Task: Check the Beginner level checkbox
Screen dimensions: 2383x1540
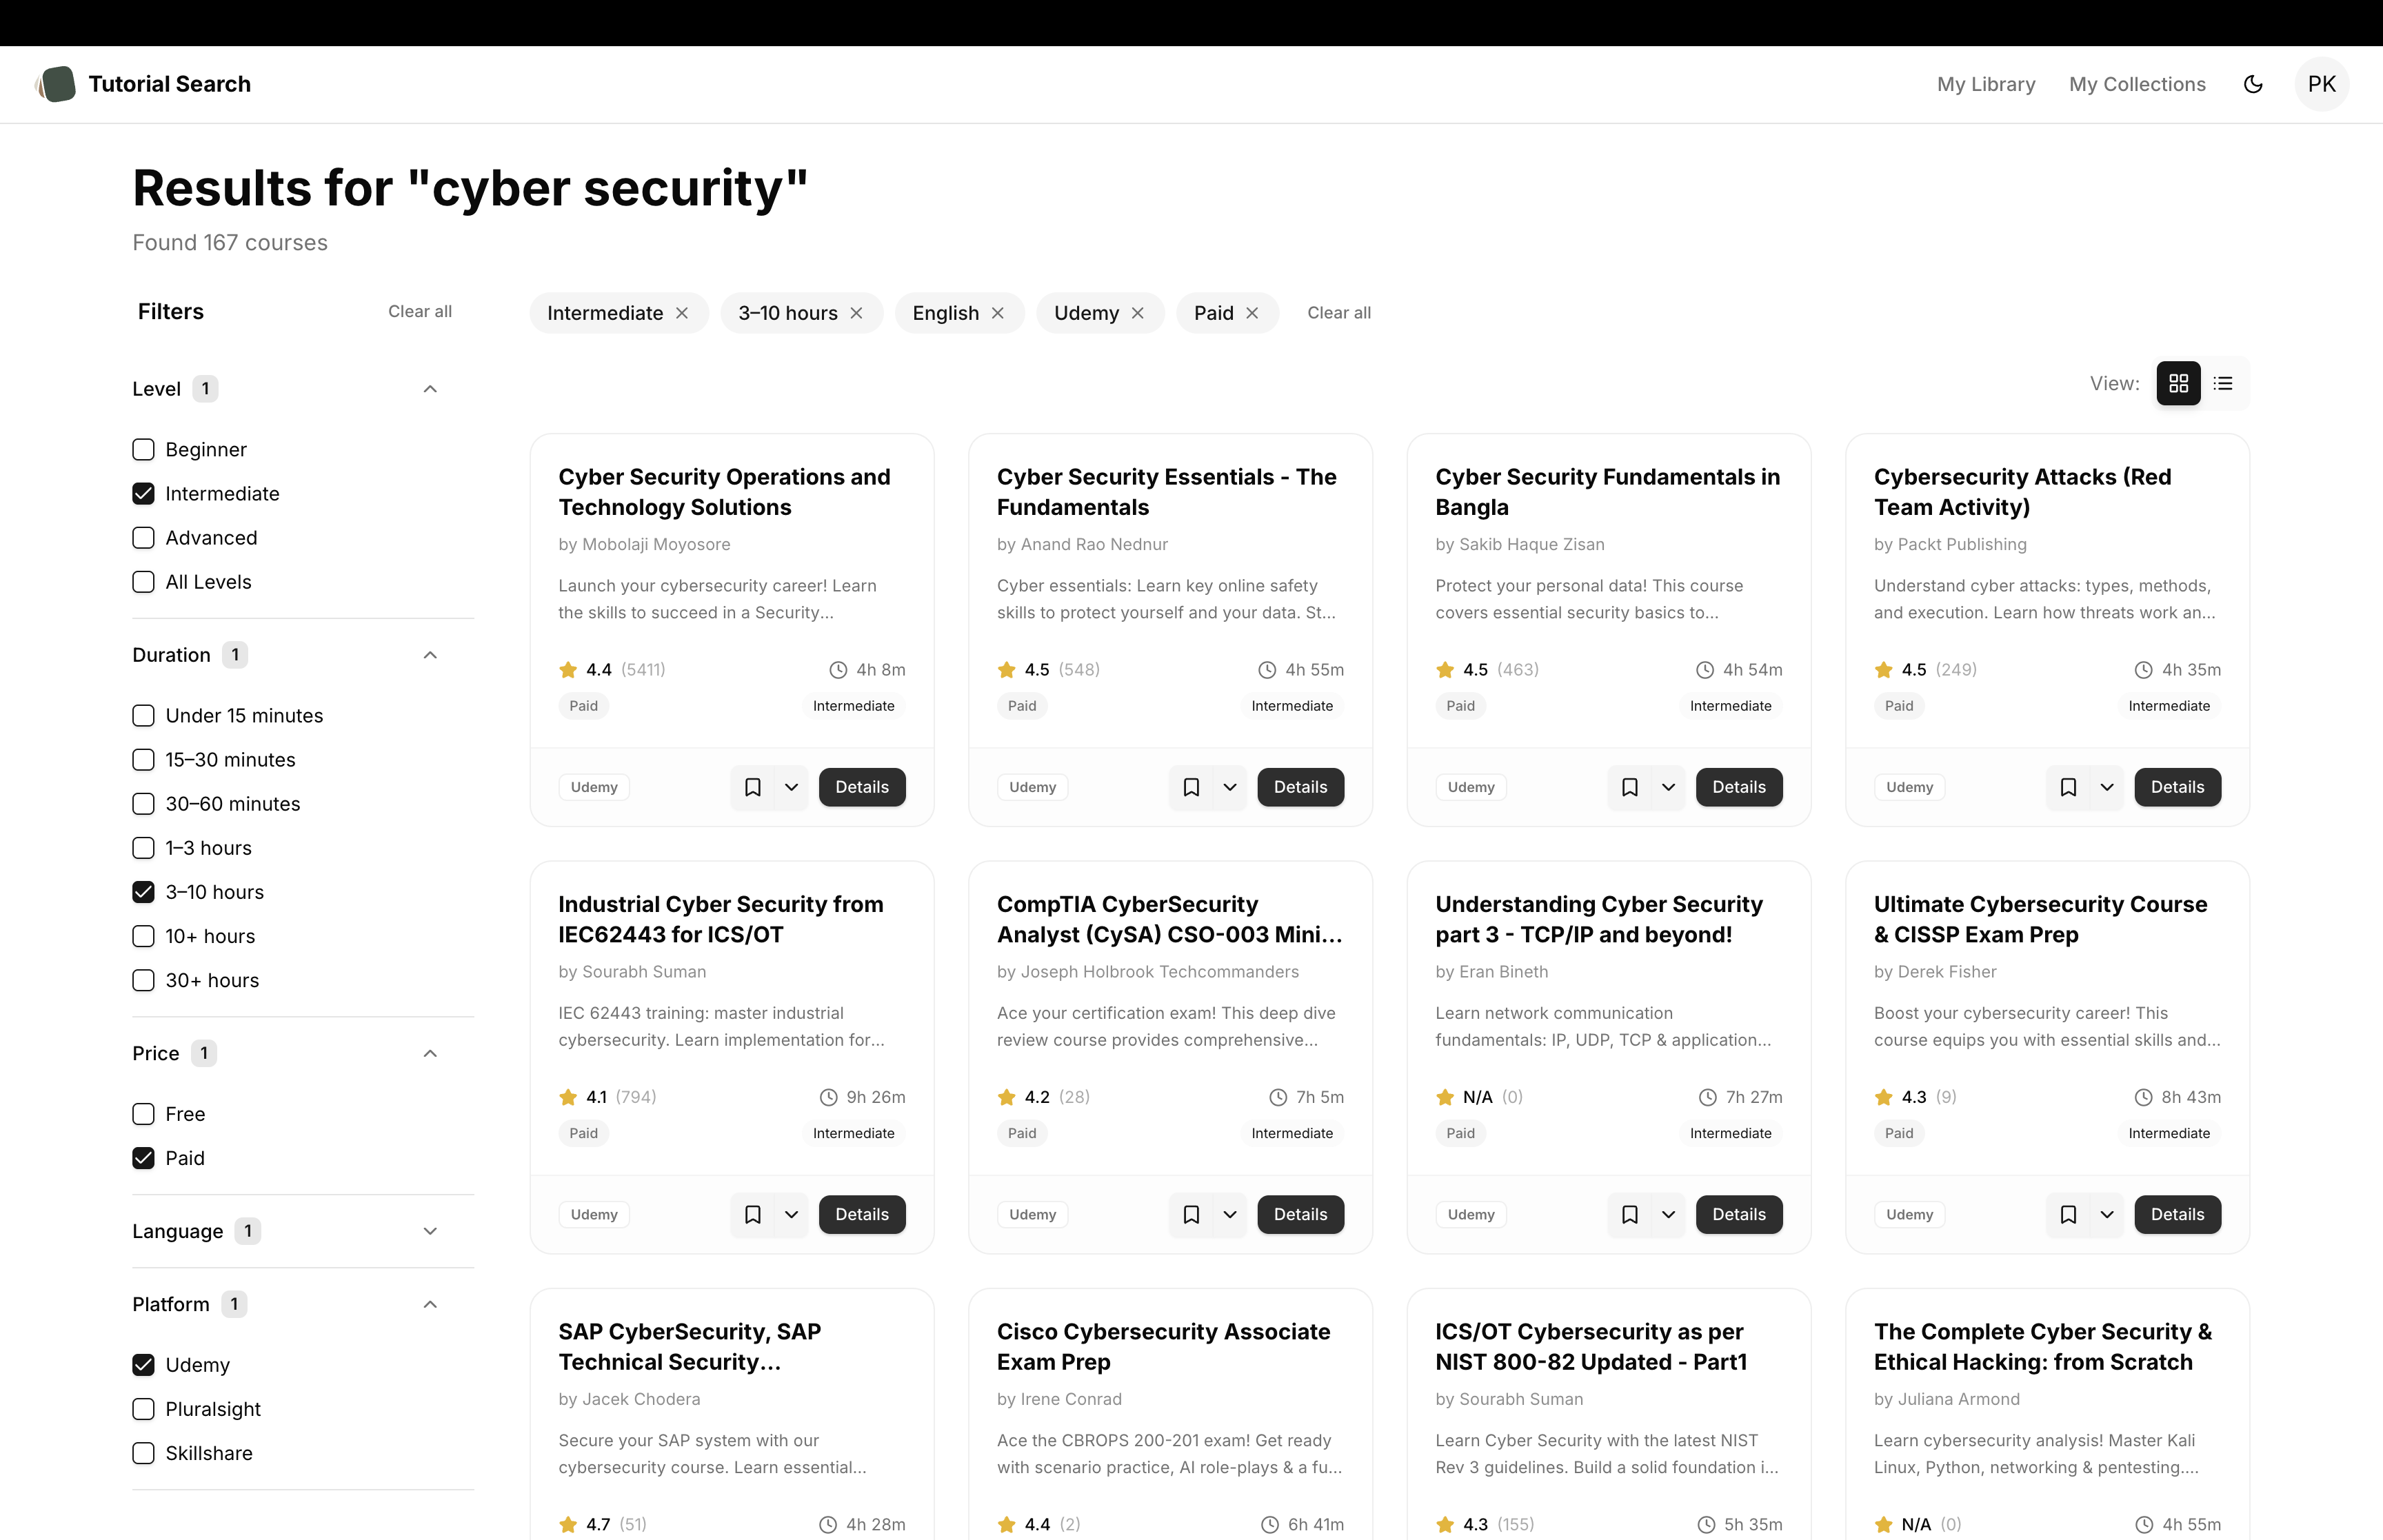Action: tap(143, 449)
